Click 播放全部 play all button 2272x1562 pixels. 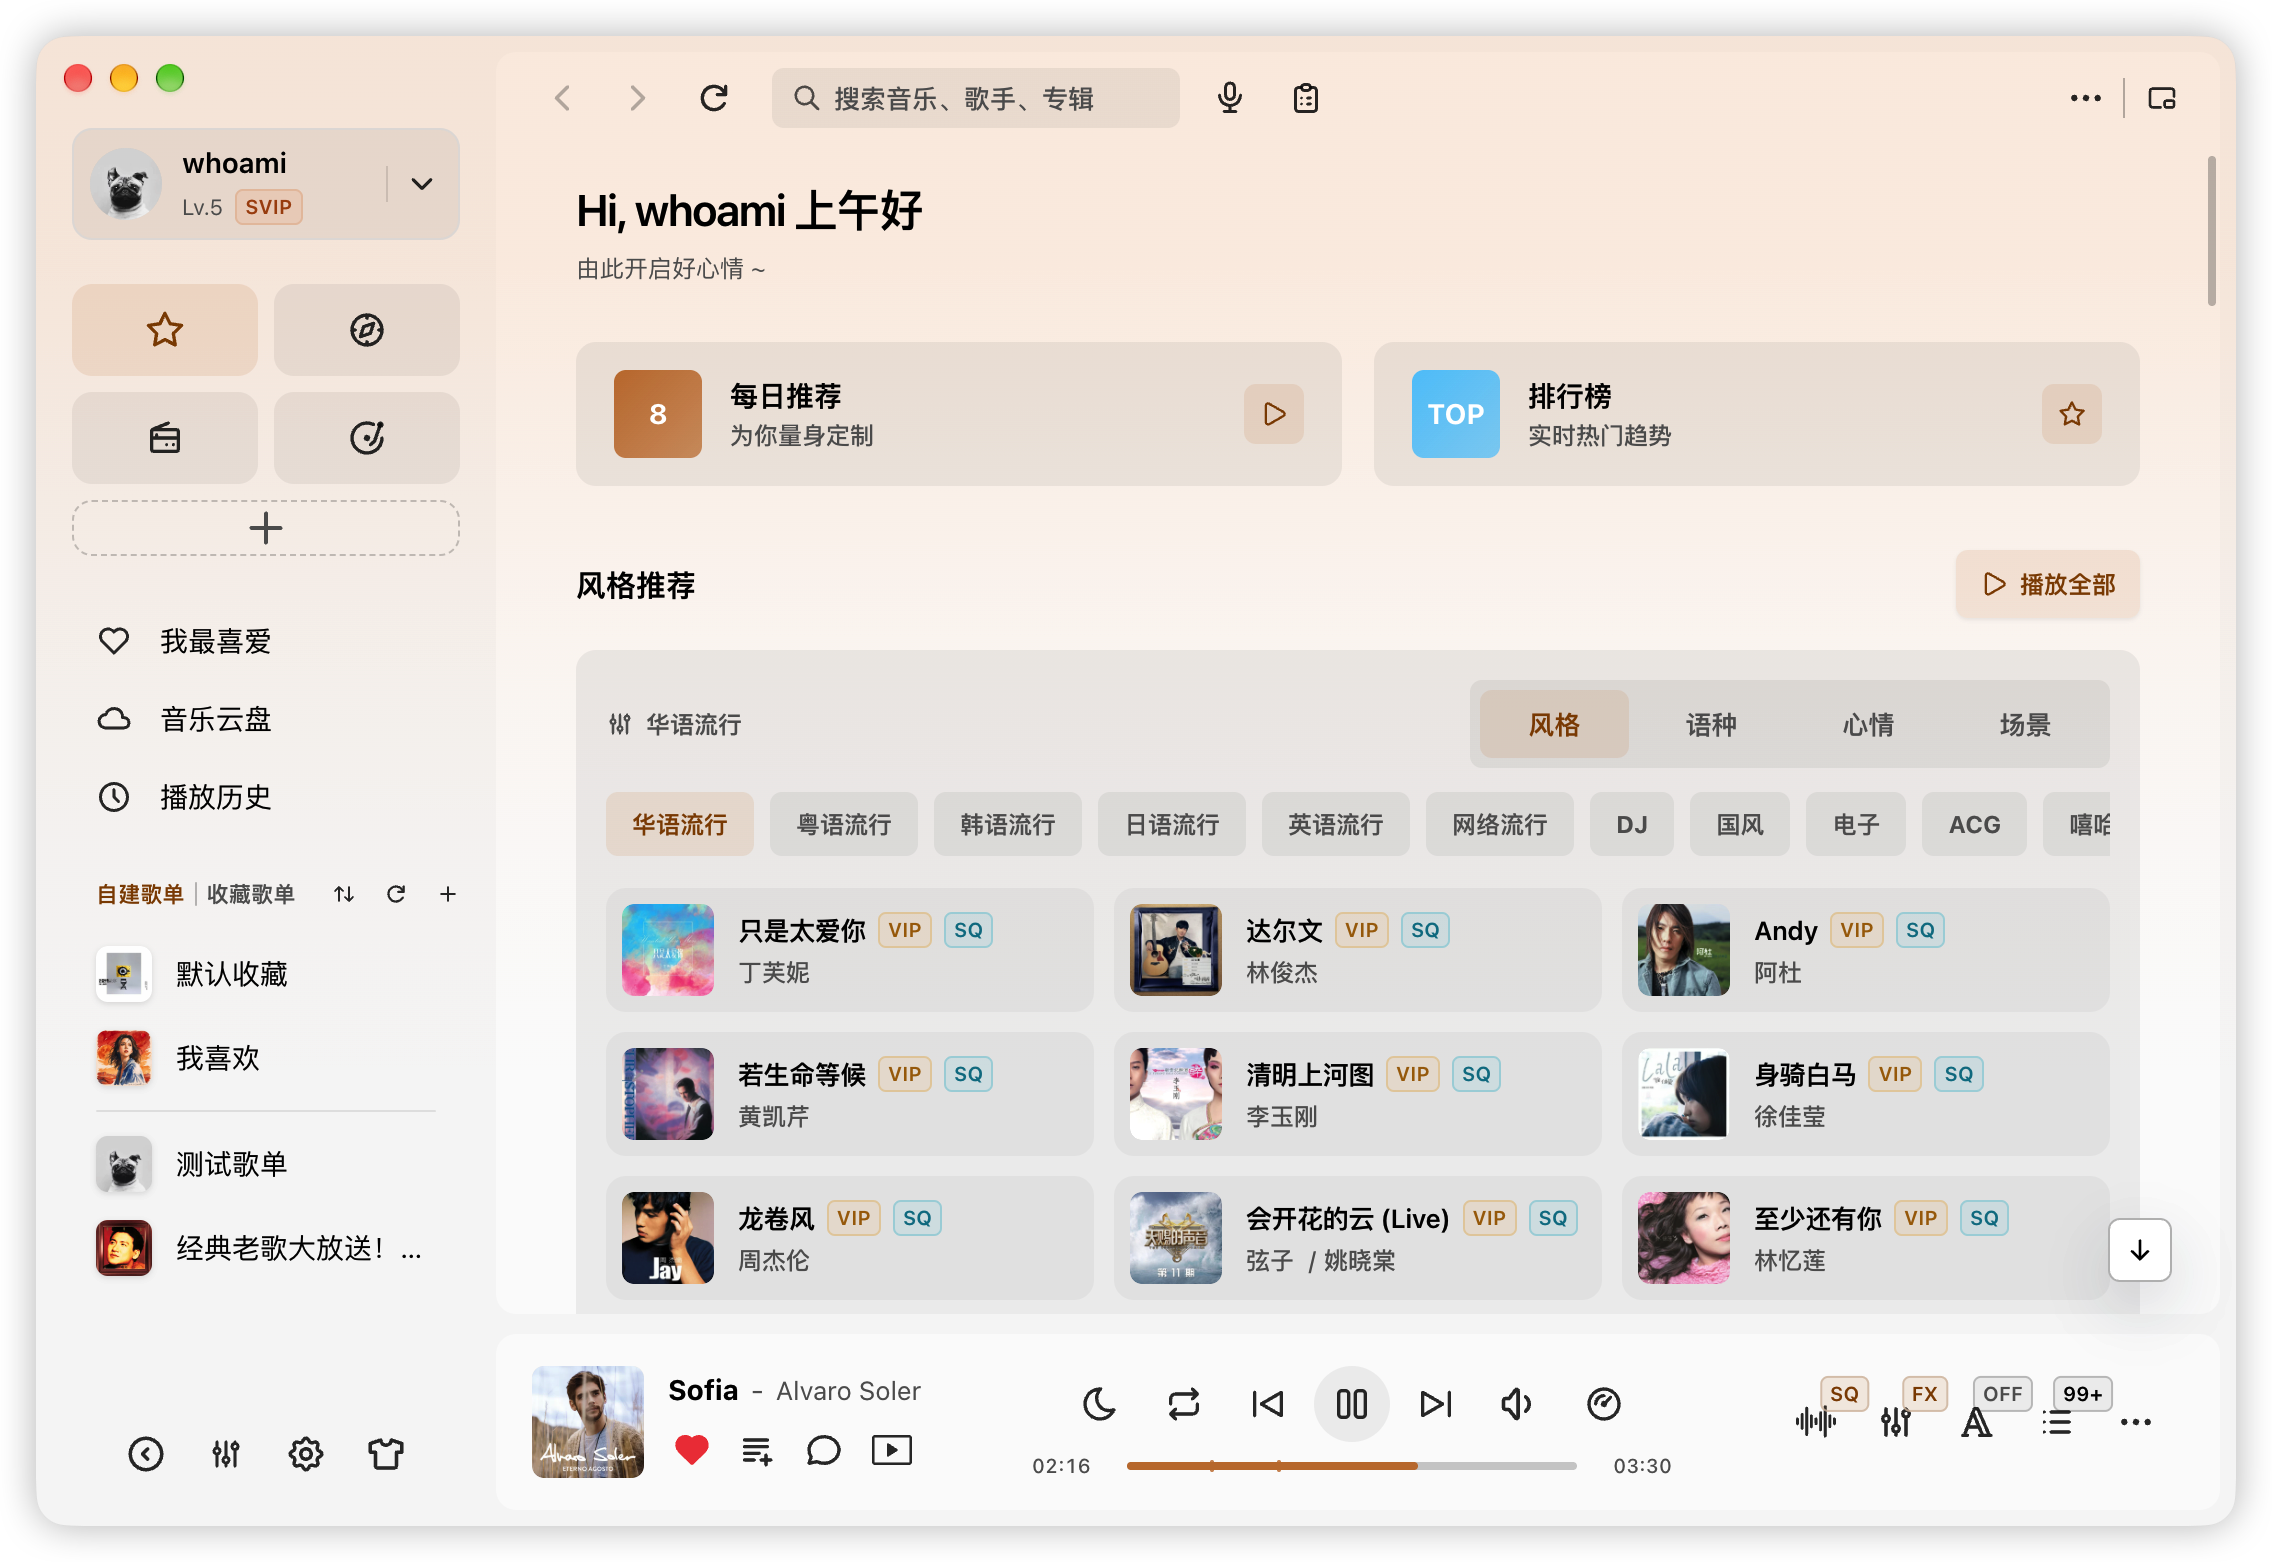coord(2048,584)
